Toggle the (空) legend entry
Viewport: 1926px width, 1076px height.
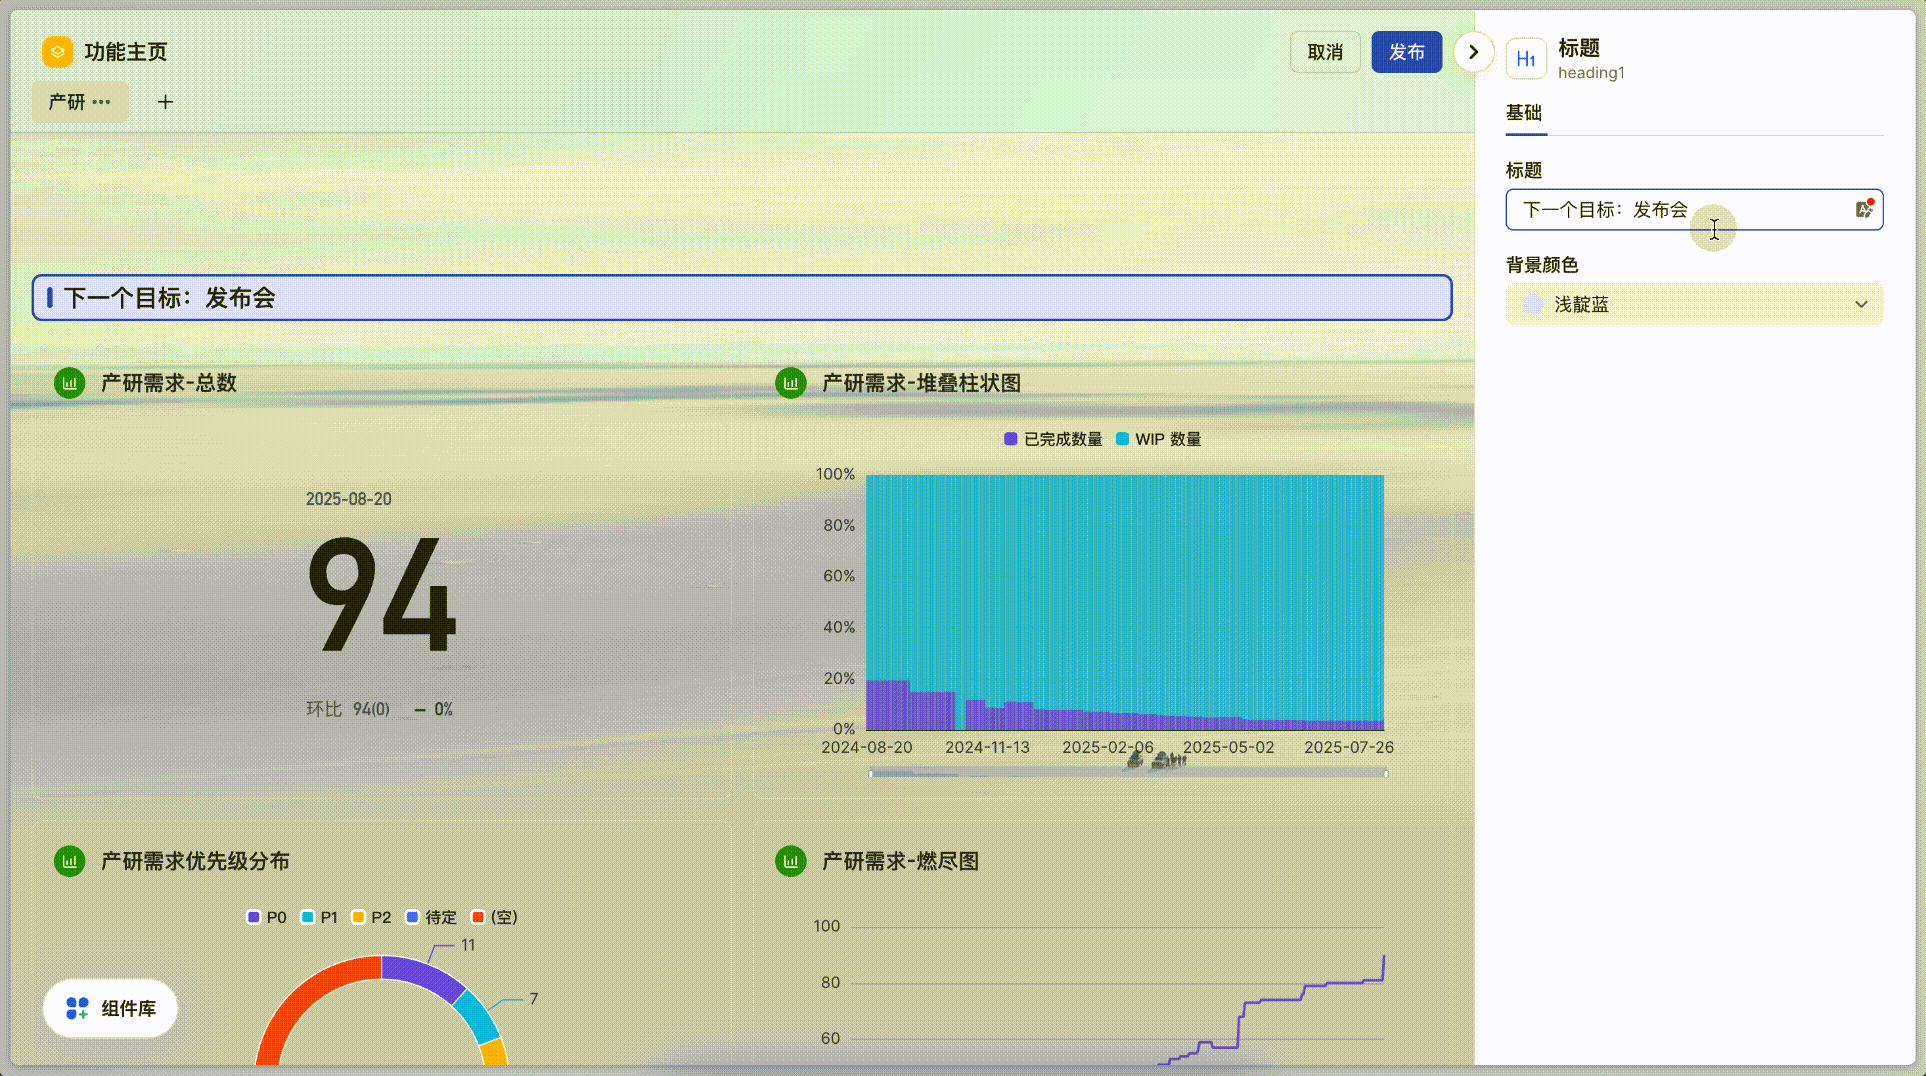pyautogui.click(x=495, y=917)
